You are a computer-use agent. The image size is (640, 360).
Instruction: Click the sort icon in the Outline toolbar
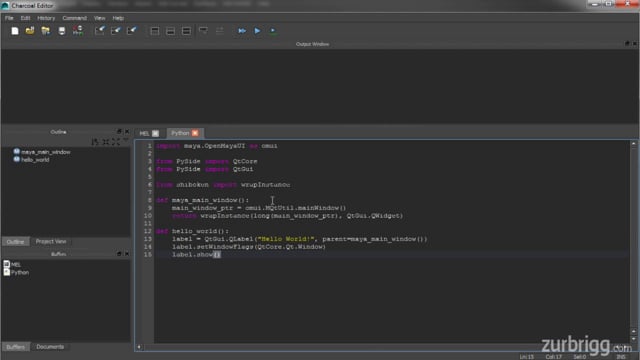pyautogui.click(x=95, y=142)
